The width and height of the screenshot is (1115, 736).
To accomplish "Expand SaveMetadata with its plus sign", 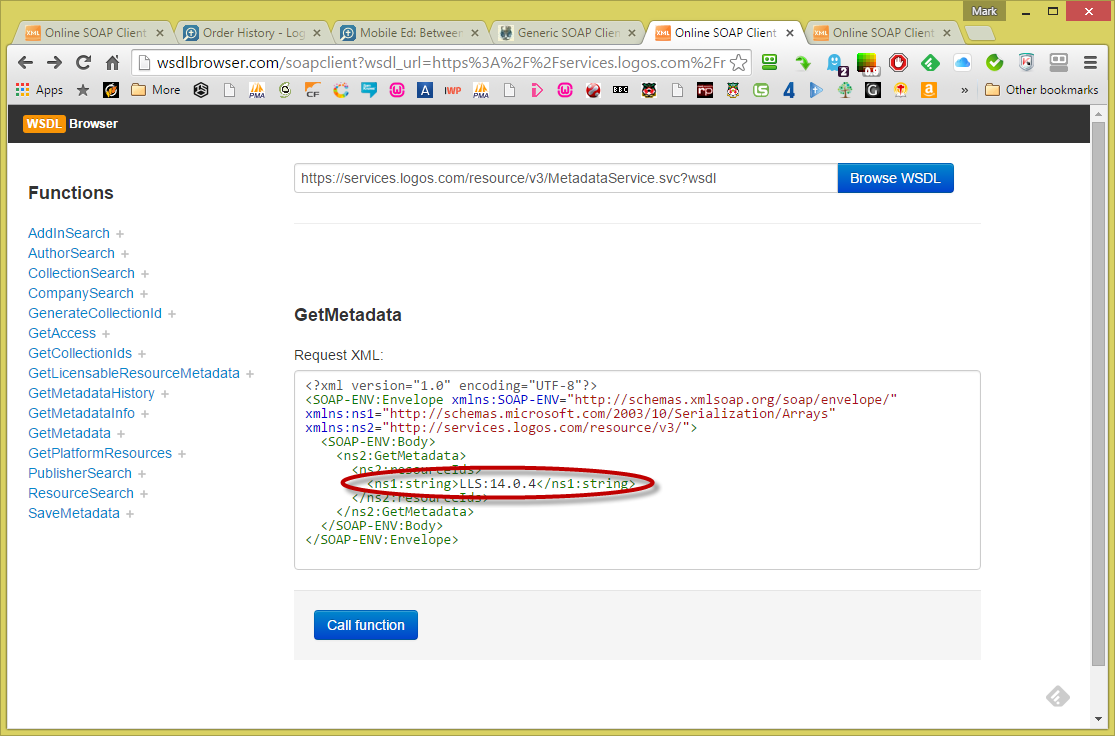I will coord(129,513).
